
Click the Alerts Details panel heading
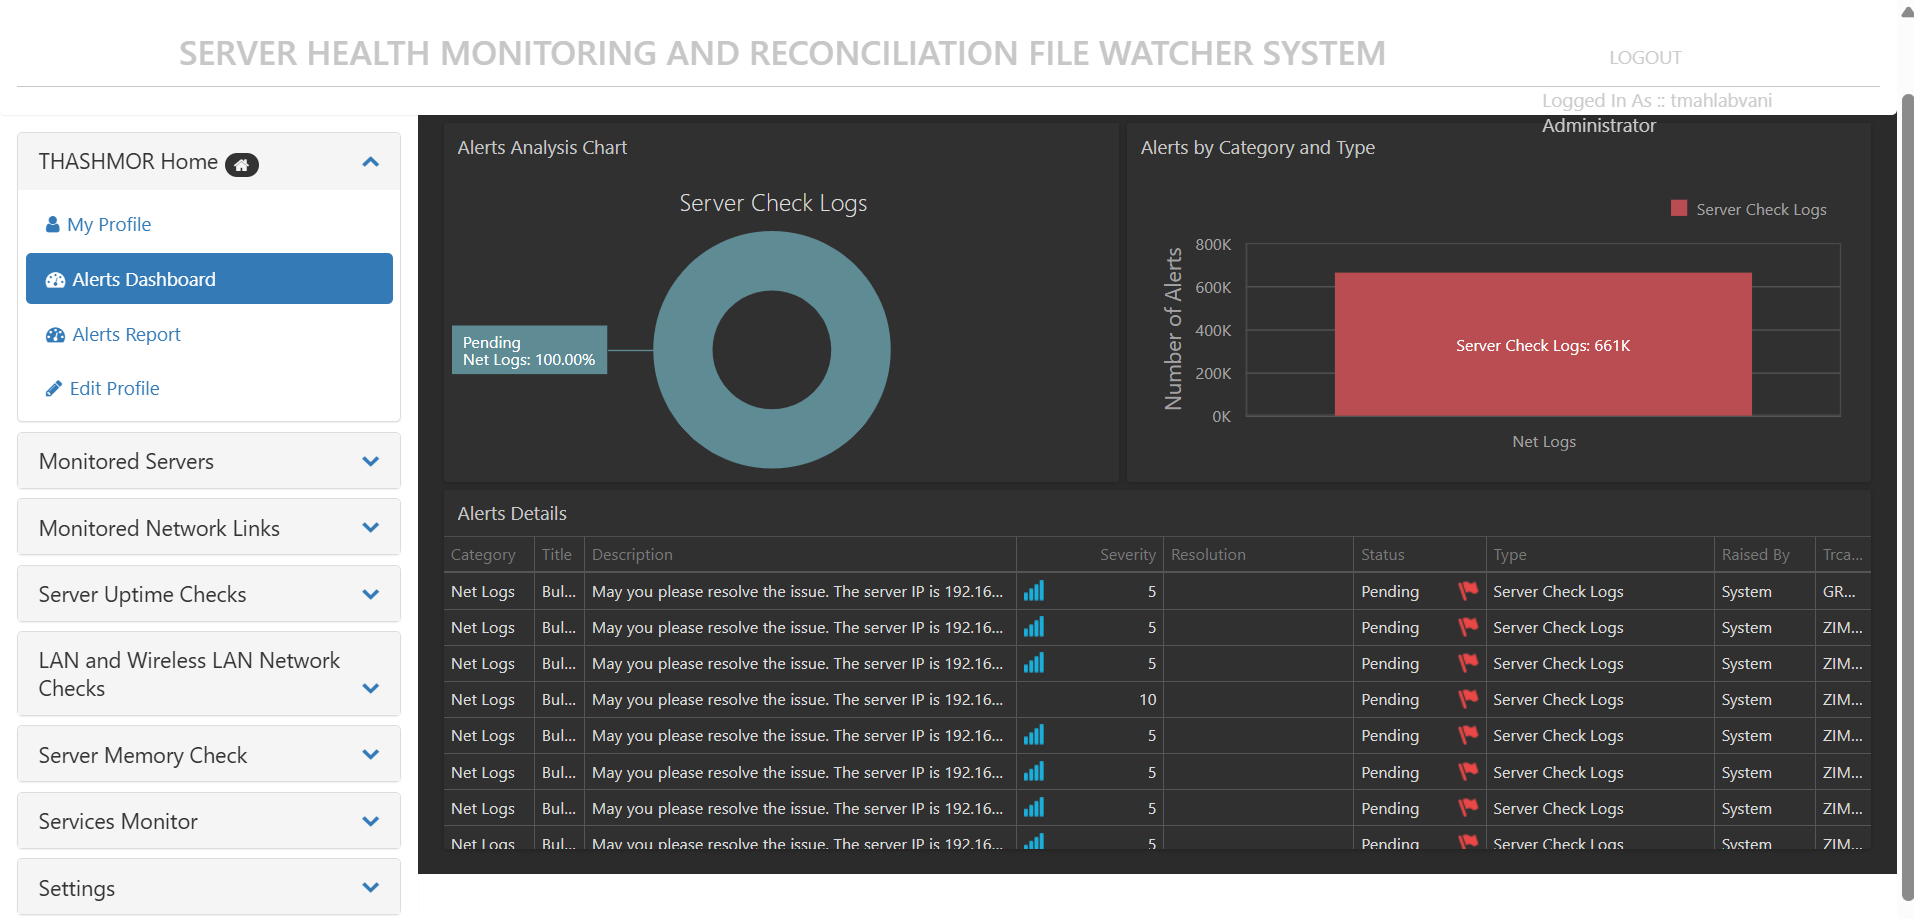[512, 514]
